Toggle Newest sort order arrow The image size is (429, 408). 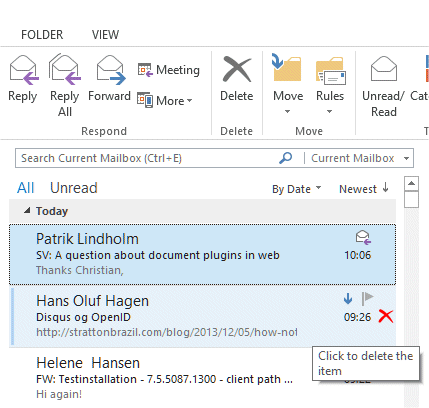coord(386,188)
